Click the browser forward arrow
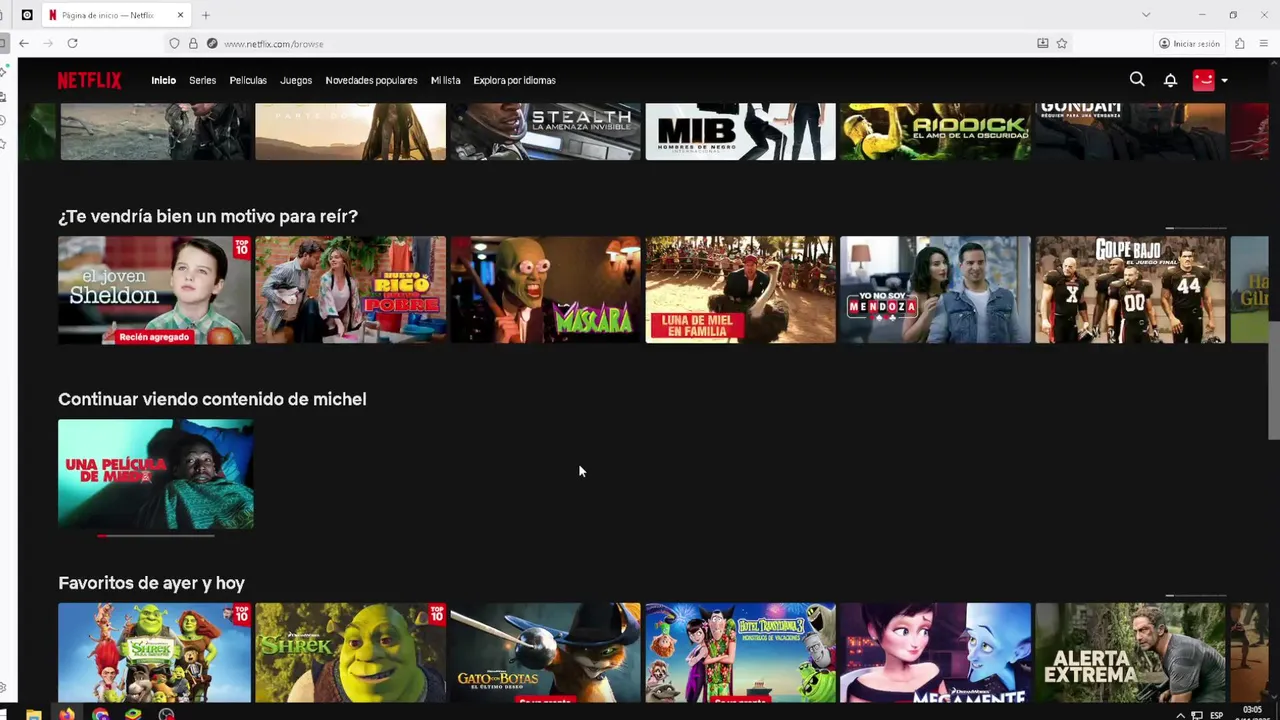 (x=47, y=43)
